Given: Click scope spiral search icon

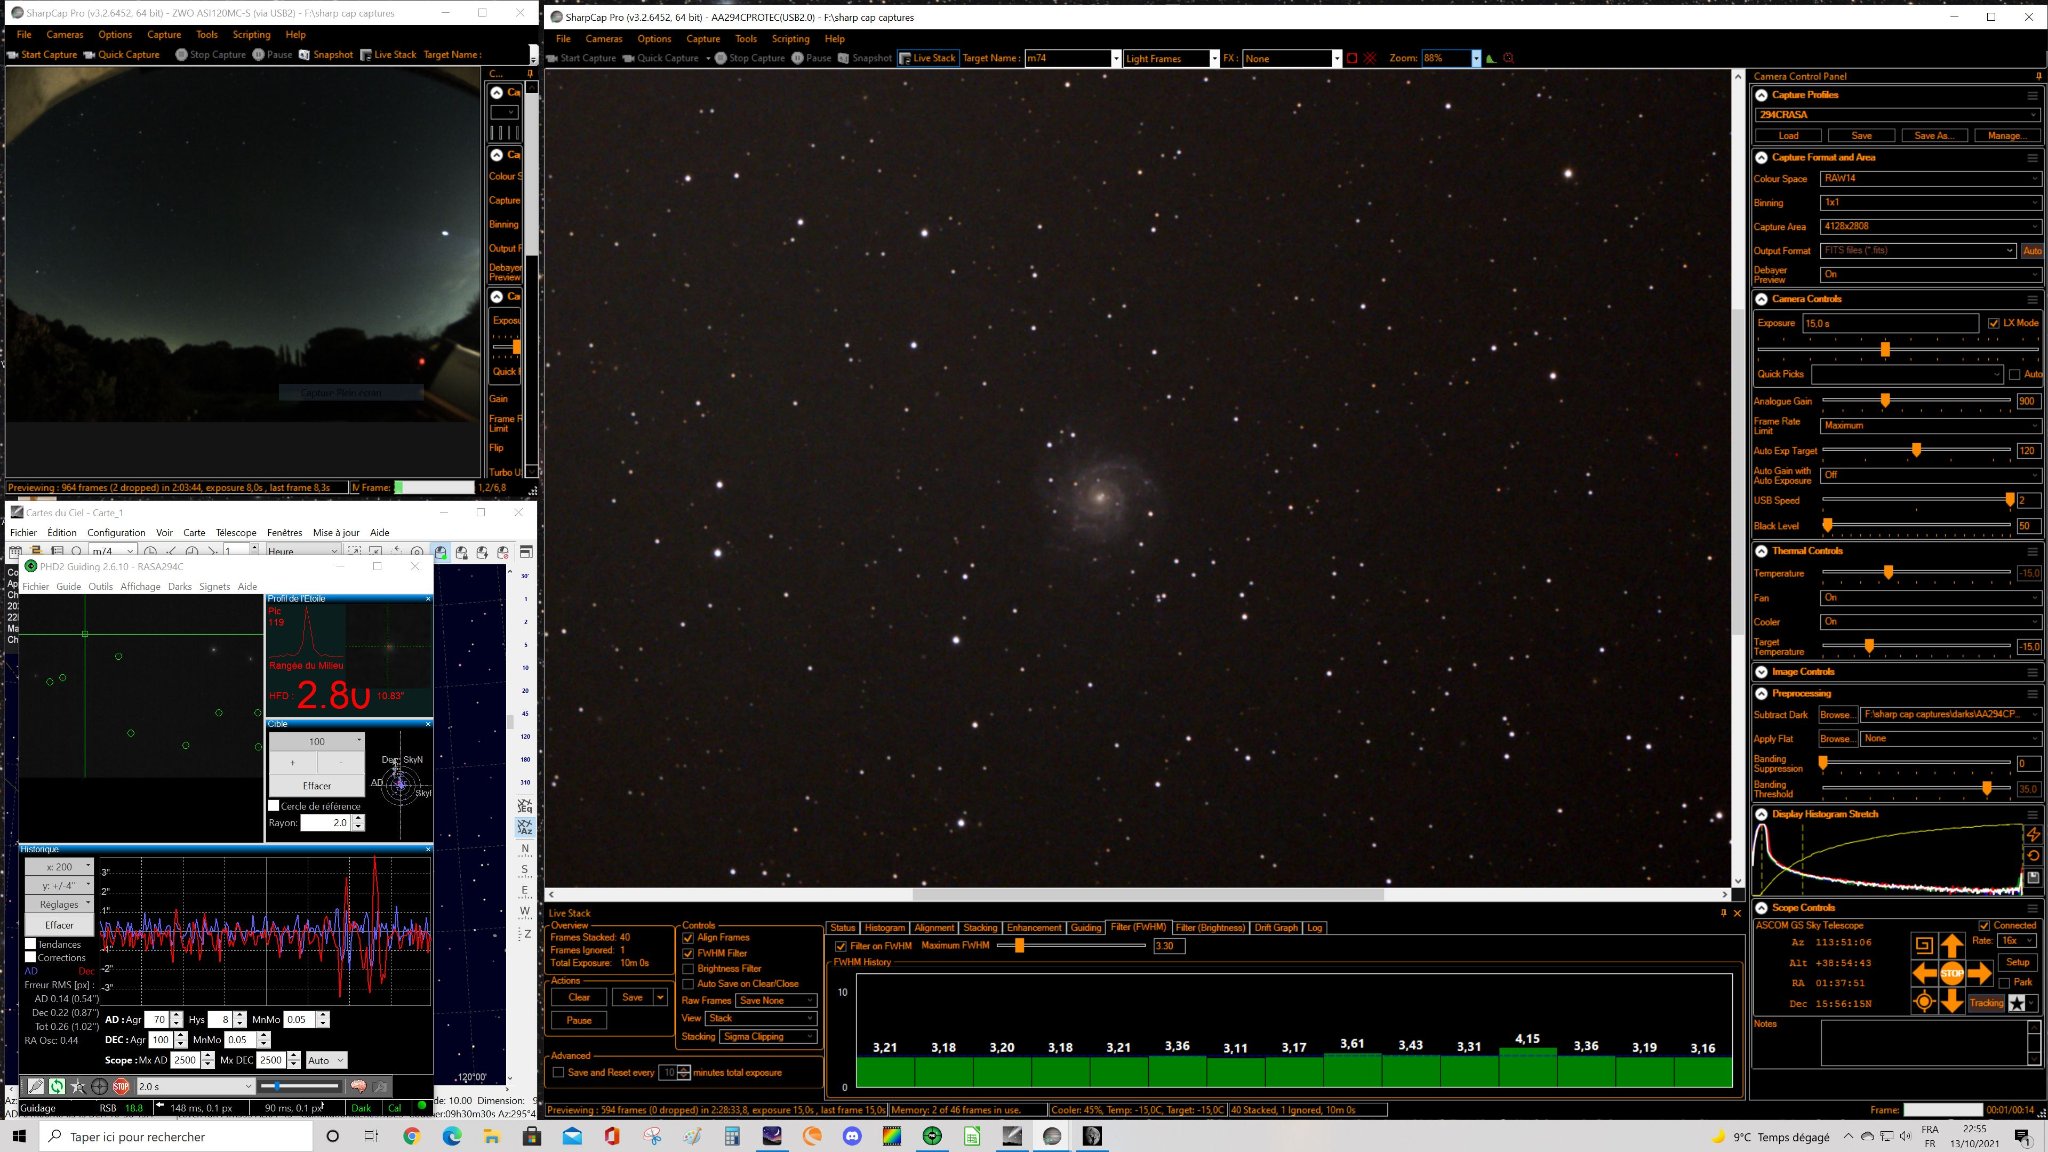Looking at the screenshot, I should 1923,945.
